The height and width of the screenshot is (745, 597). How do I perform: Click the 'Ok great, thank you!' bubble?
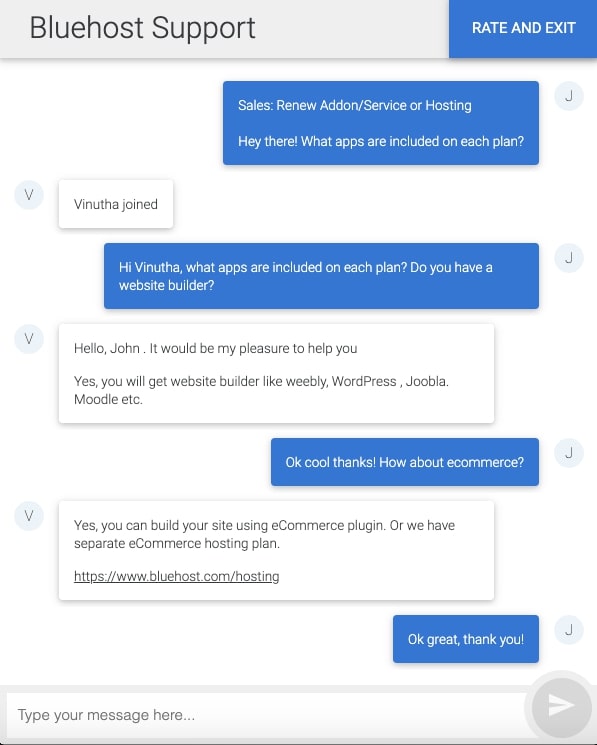[x=466, y=639]
